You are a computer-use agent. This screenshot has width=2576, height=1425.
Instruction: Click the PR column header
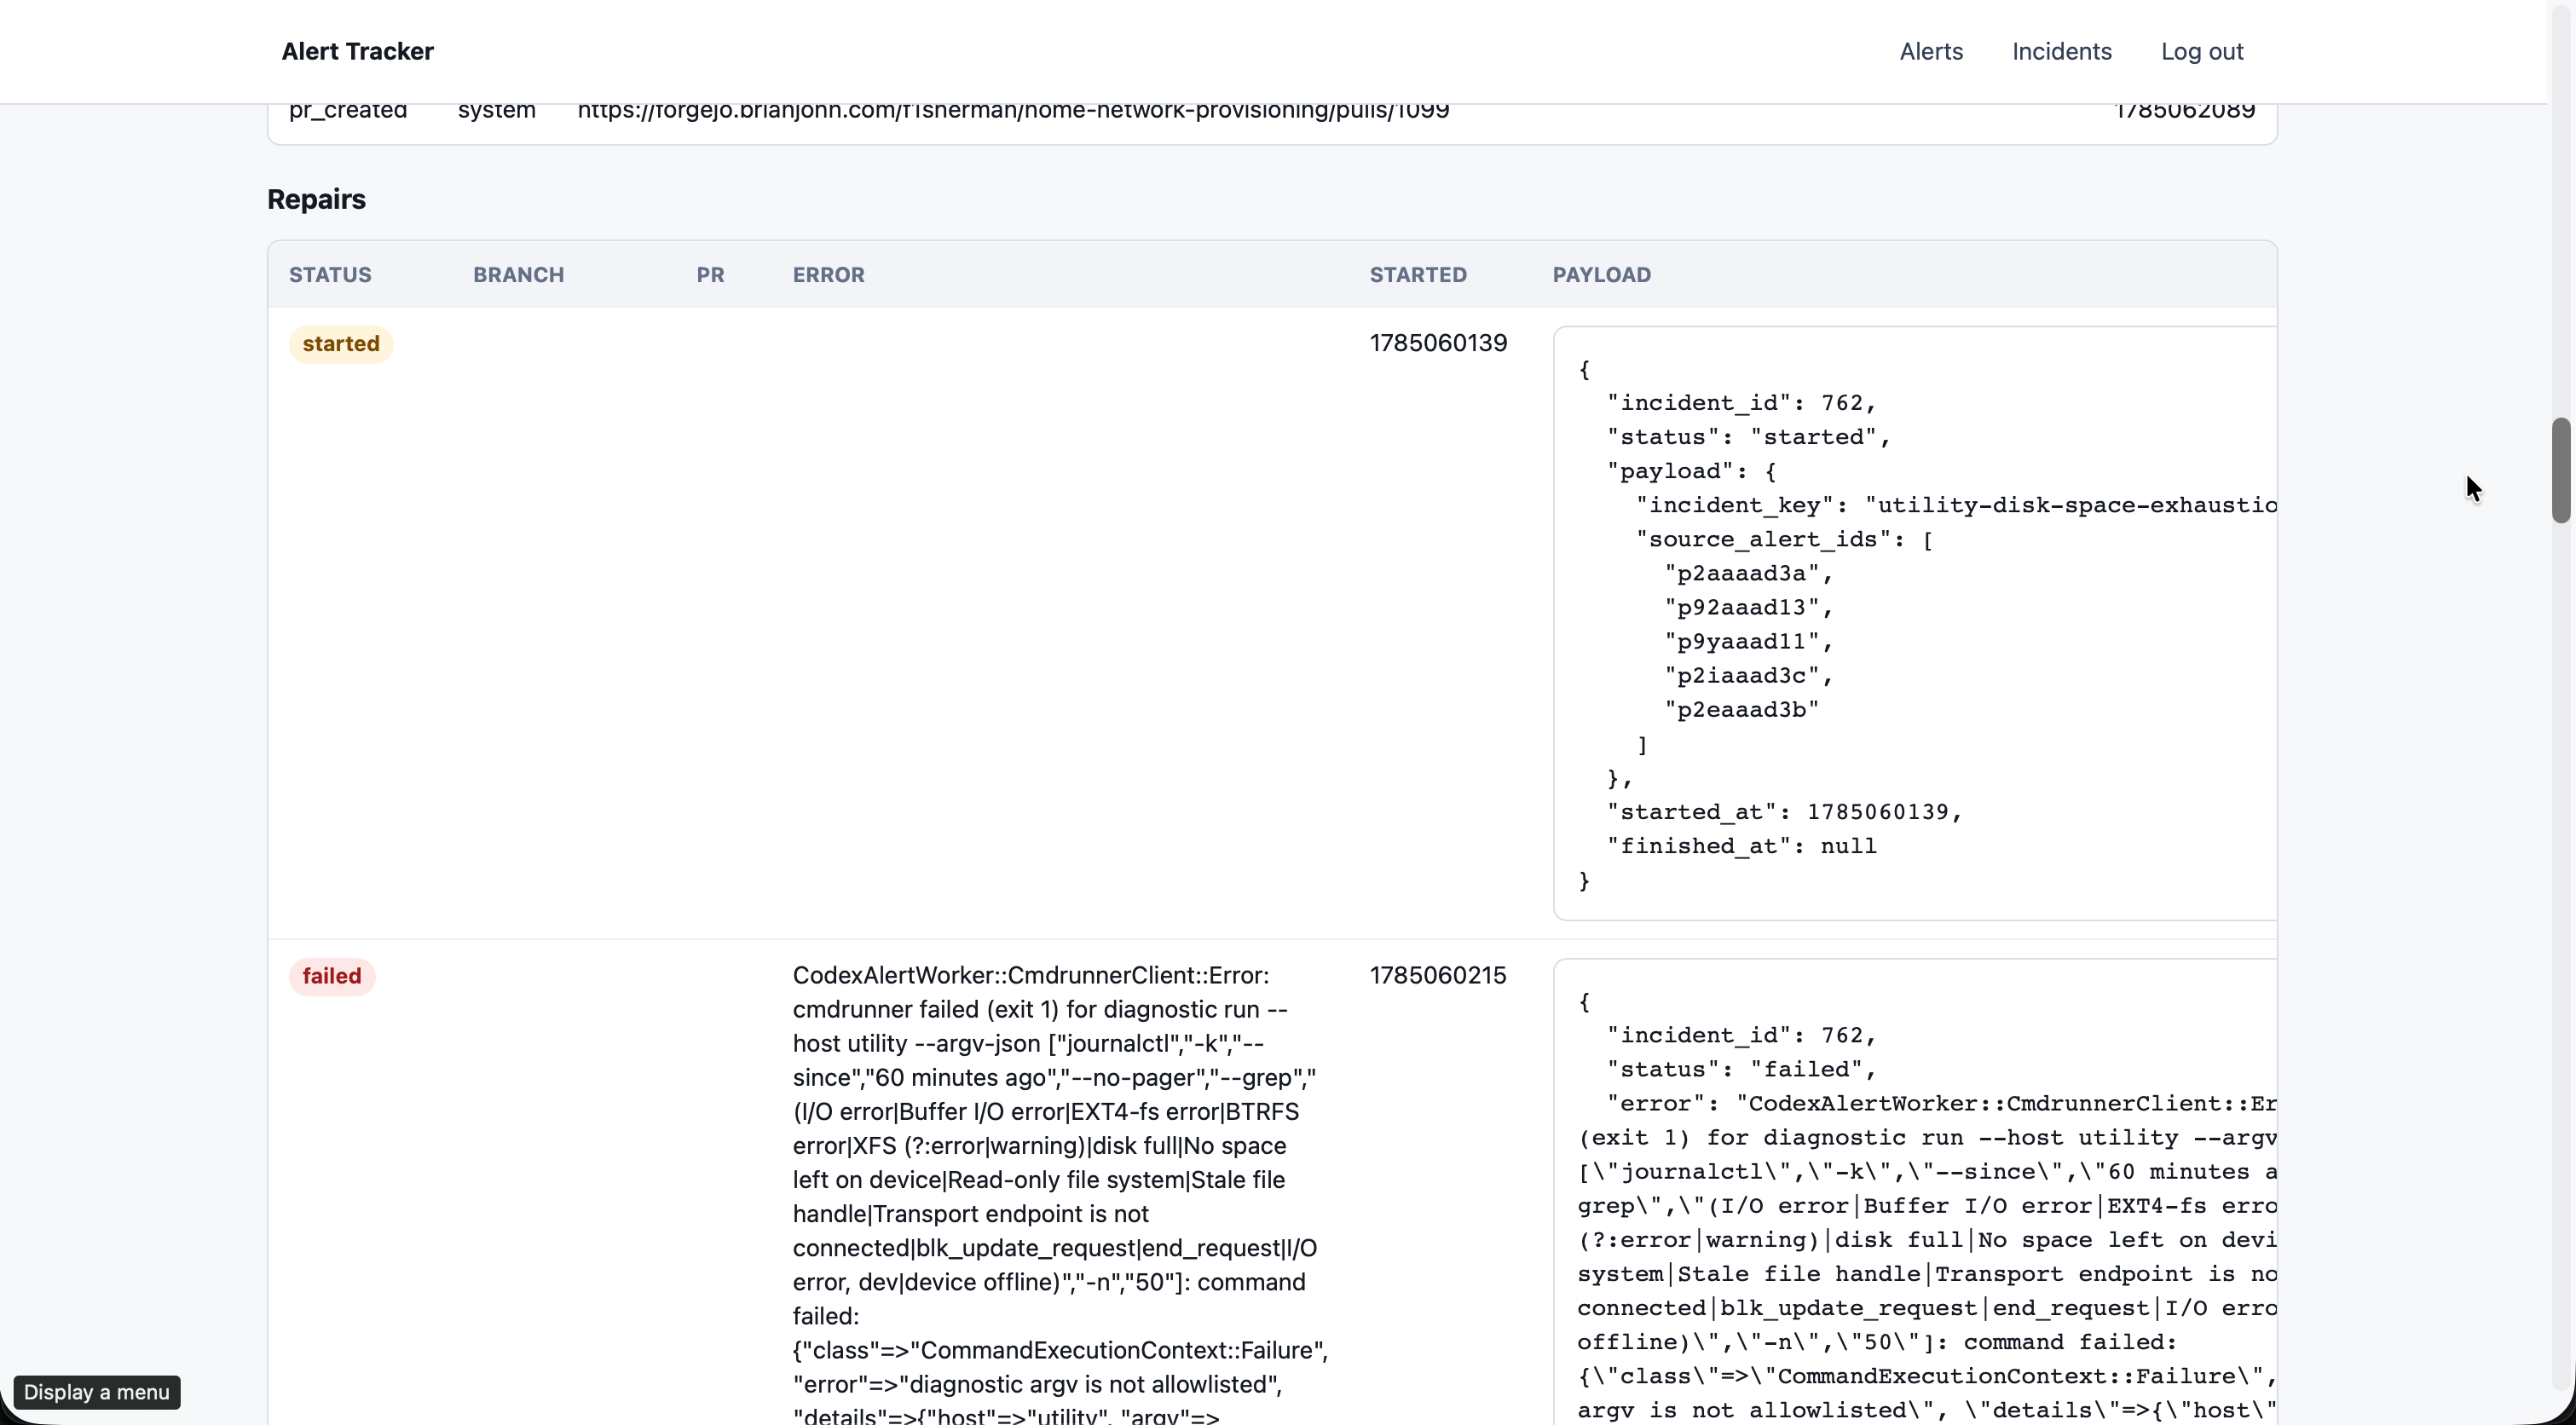click(710, 274)
